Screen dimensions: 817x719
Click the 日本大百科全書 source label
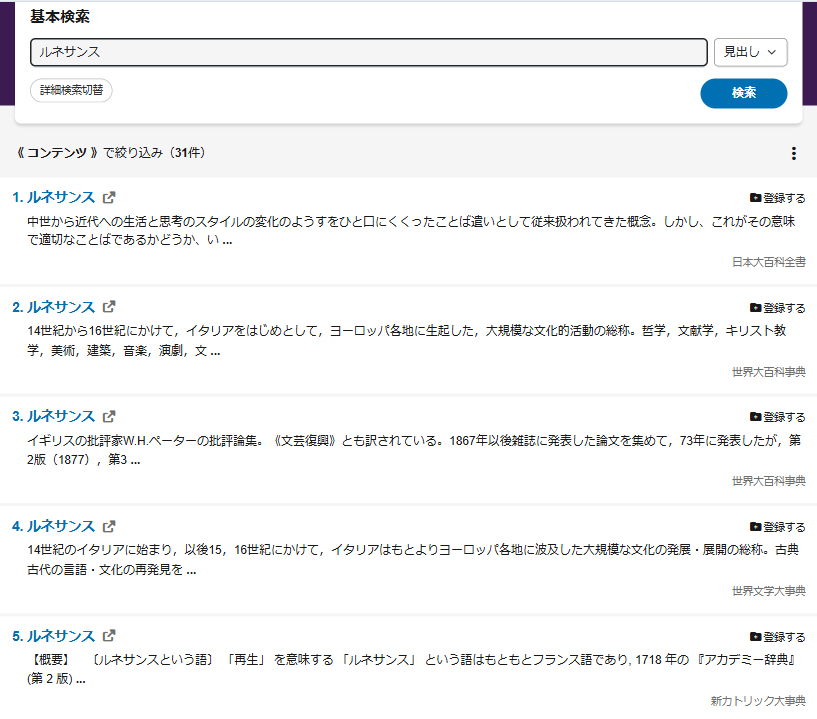(x=769, y=262)
